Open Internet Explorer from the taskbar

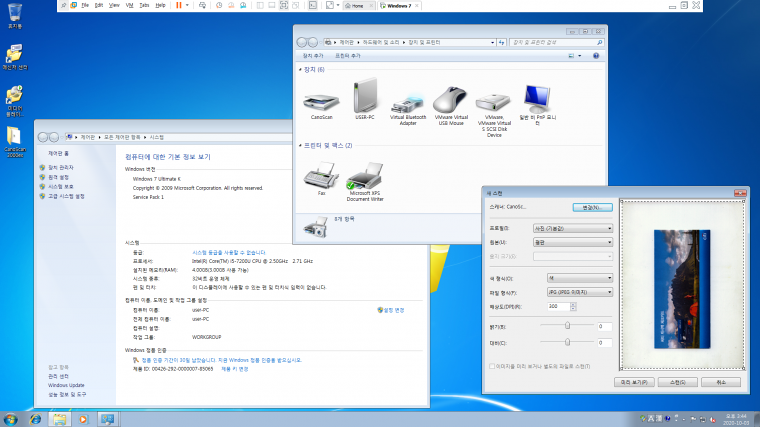point(35,419)
